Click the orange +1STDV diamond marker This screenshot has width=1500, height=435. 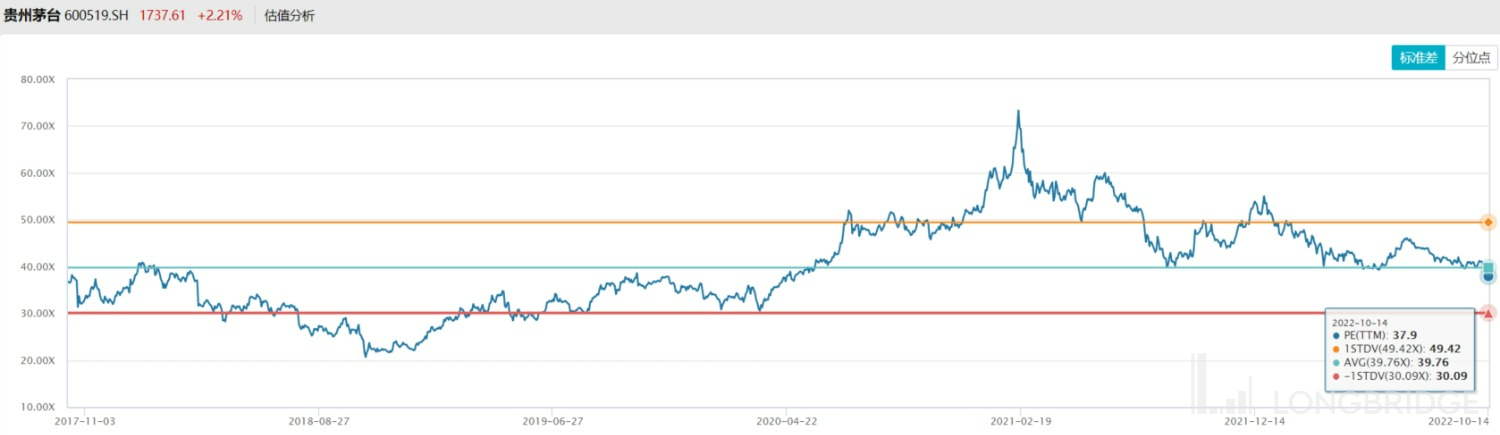(x=1488, y=222)
